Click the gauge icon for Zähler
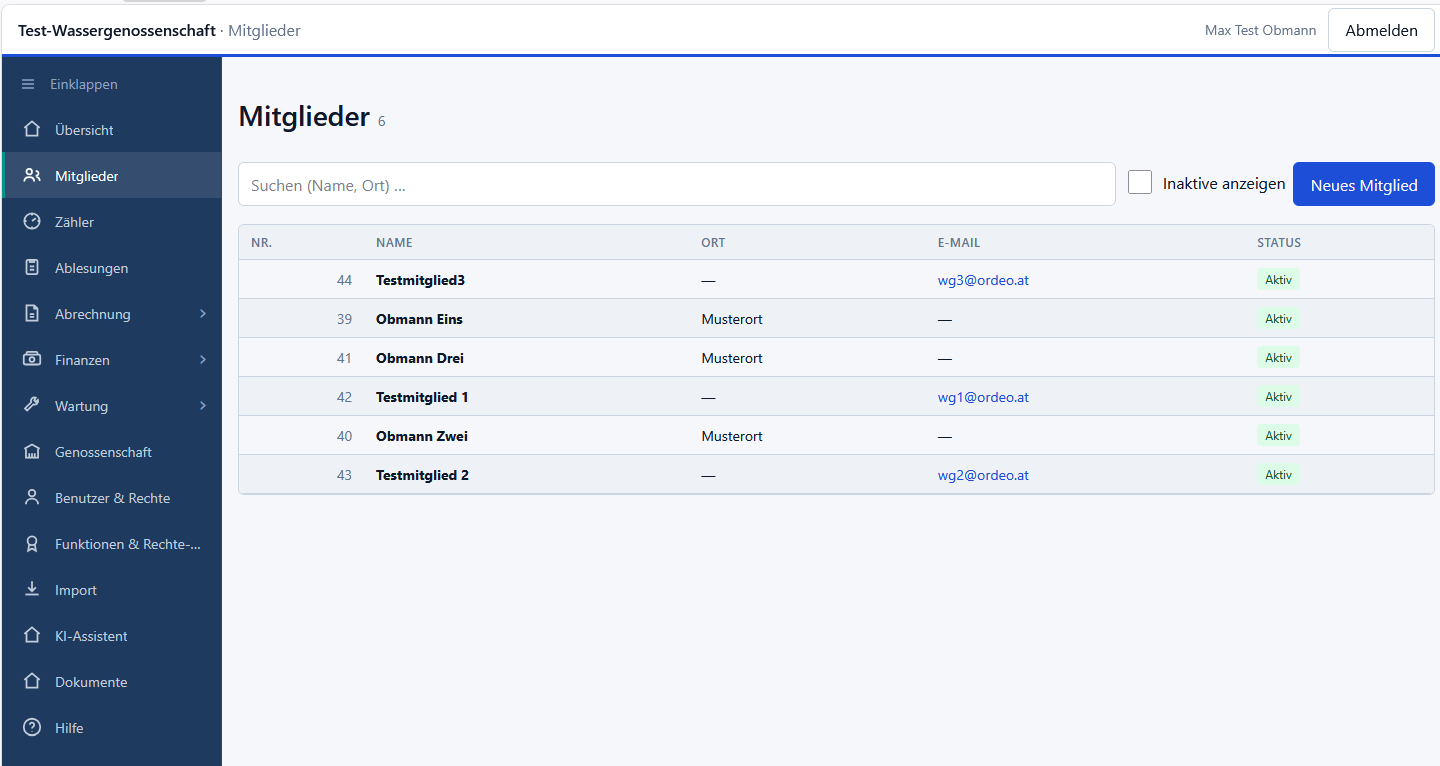This screenshot has height=766, width=1440. pos(32,222)
